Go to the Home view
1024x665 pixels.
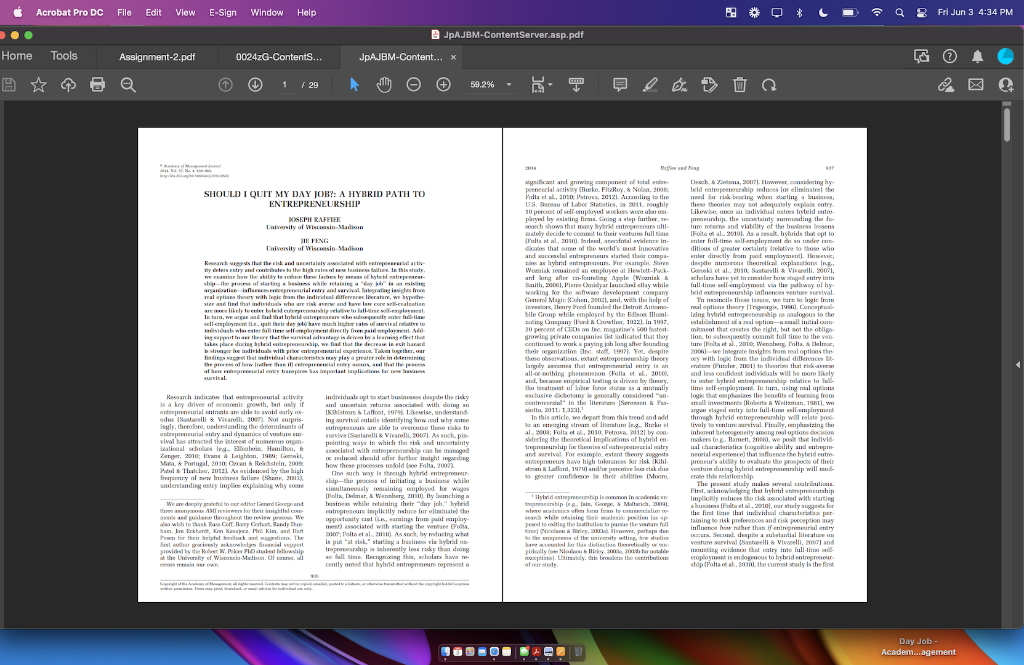tap(17, 56)
